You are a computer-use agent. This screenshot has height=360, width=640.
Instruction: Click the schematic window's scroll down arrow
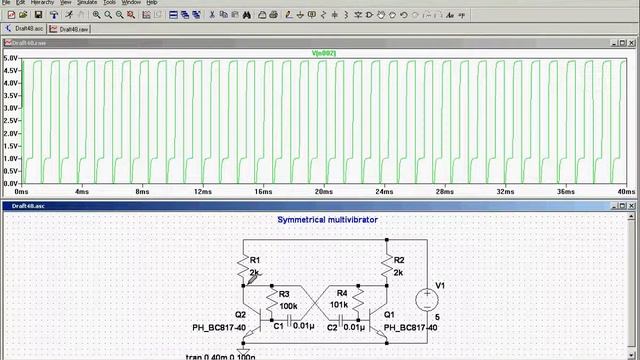[631, 355]
